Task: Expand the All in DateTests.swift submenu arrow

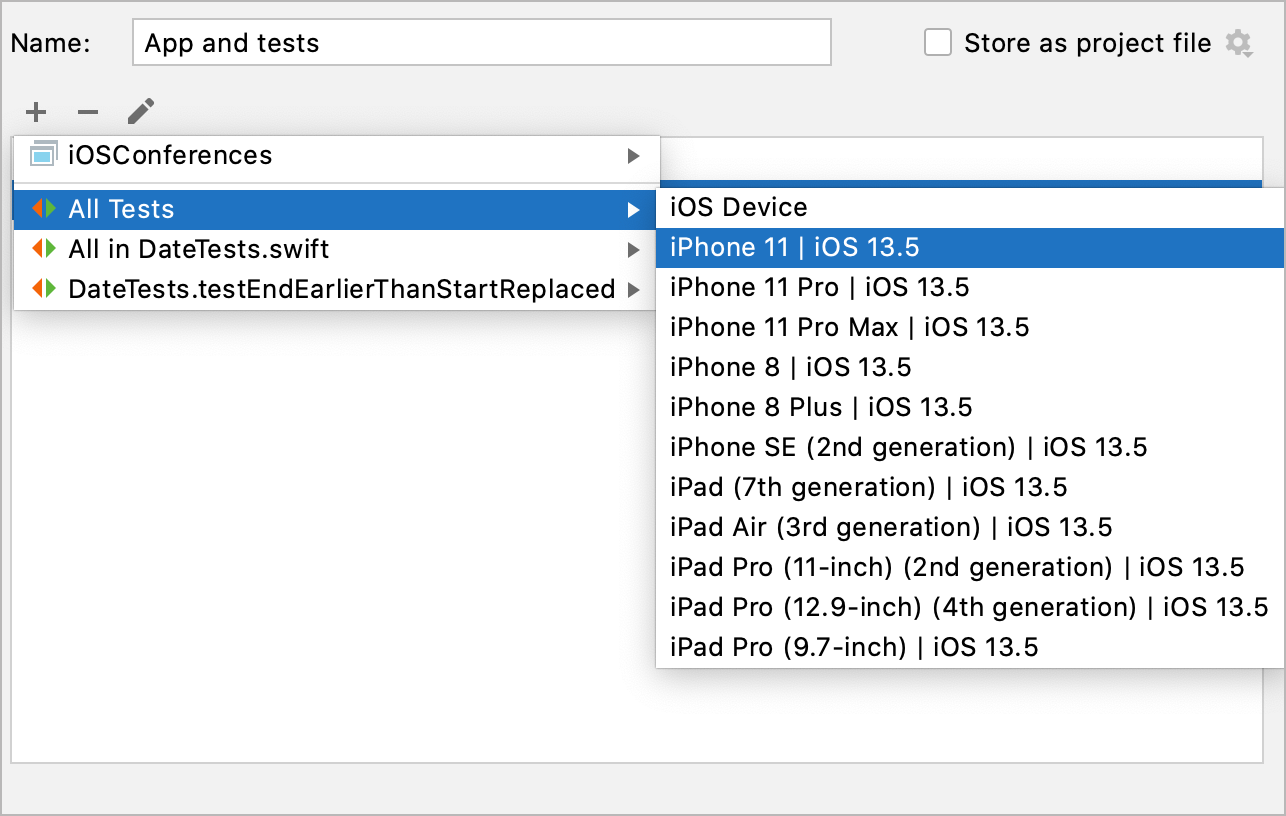Action: point(633,250)
